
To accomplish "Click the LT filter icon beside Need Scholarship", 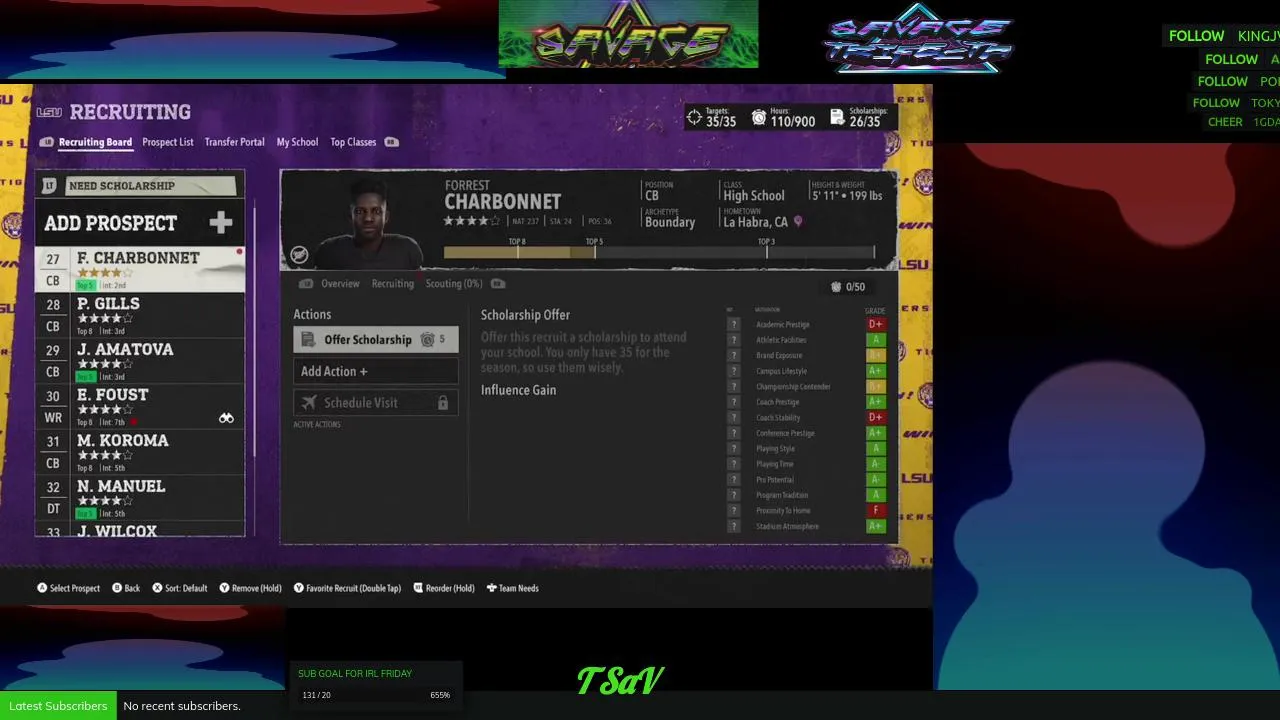I will pyautogui.click(x=49, y=186).
